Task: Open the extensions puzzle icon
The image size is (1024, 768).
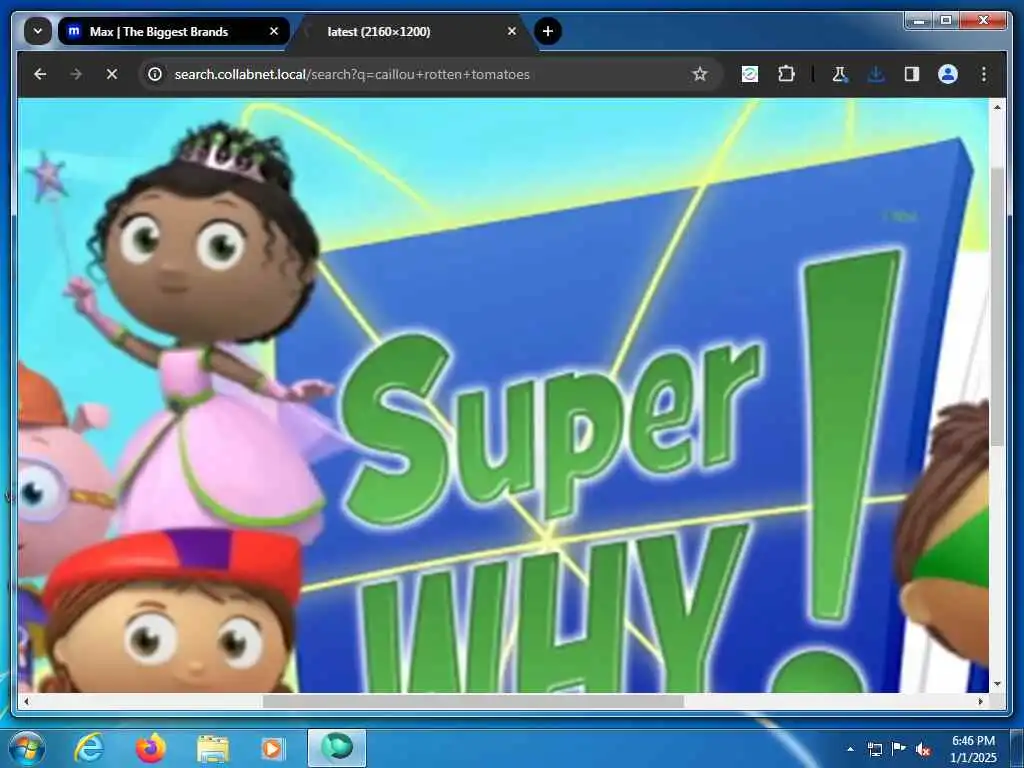Action: coord(786,74)
